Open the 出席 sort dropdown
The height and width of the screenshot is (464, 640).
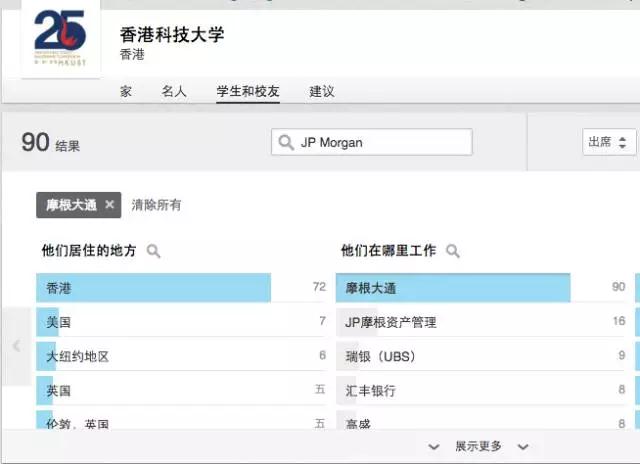tap(609, 142)
